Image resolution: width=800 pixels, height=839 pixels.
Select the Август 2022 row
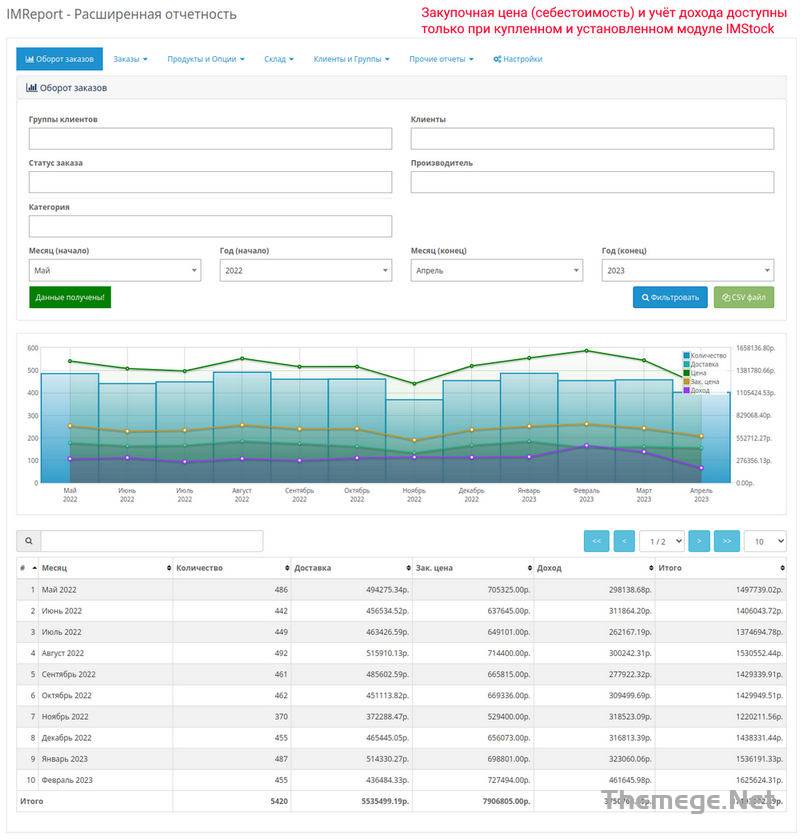coord(401,653)
